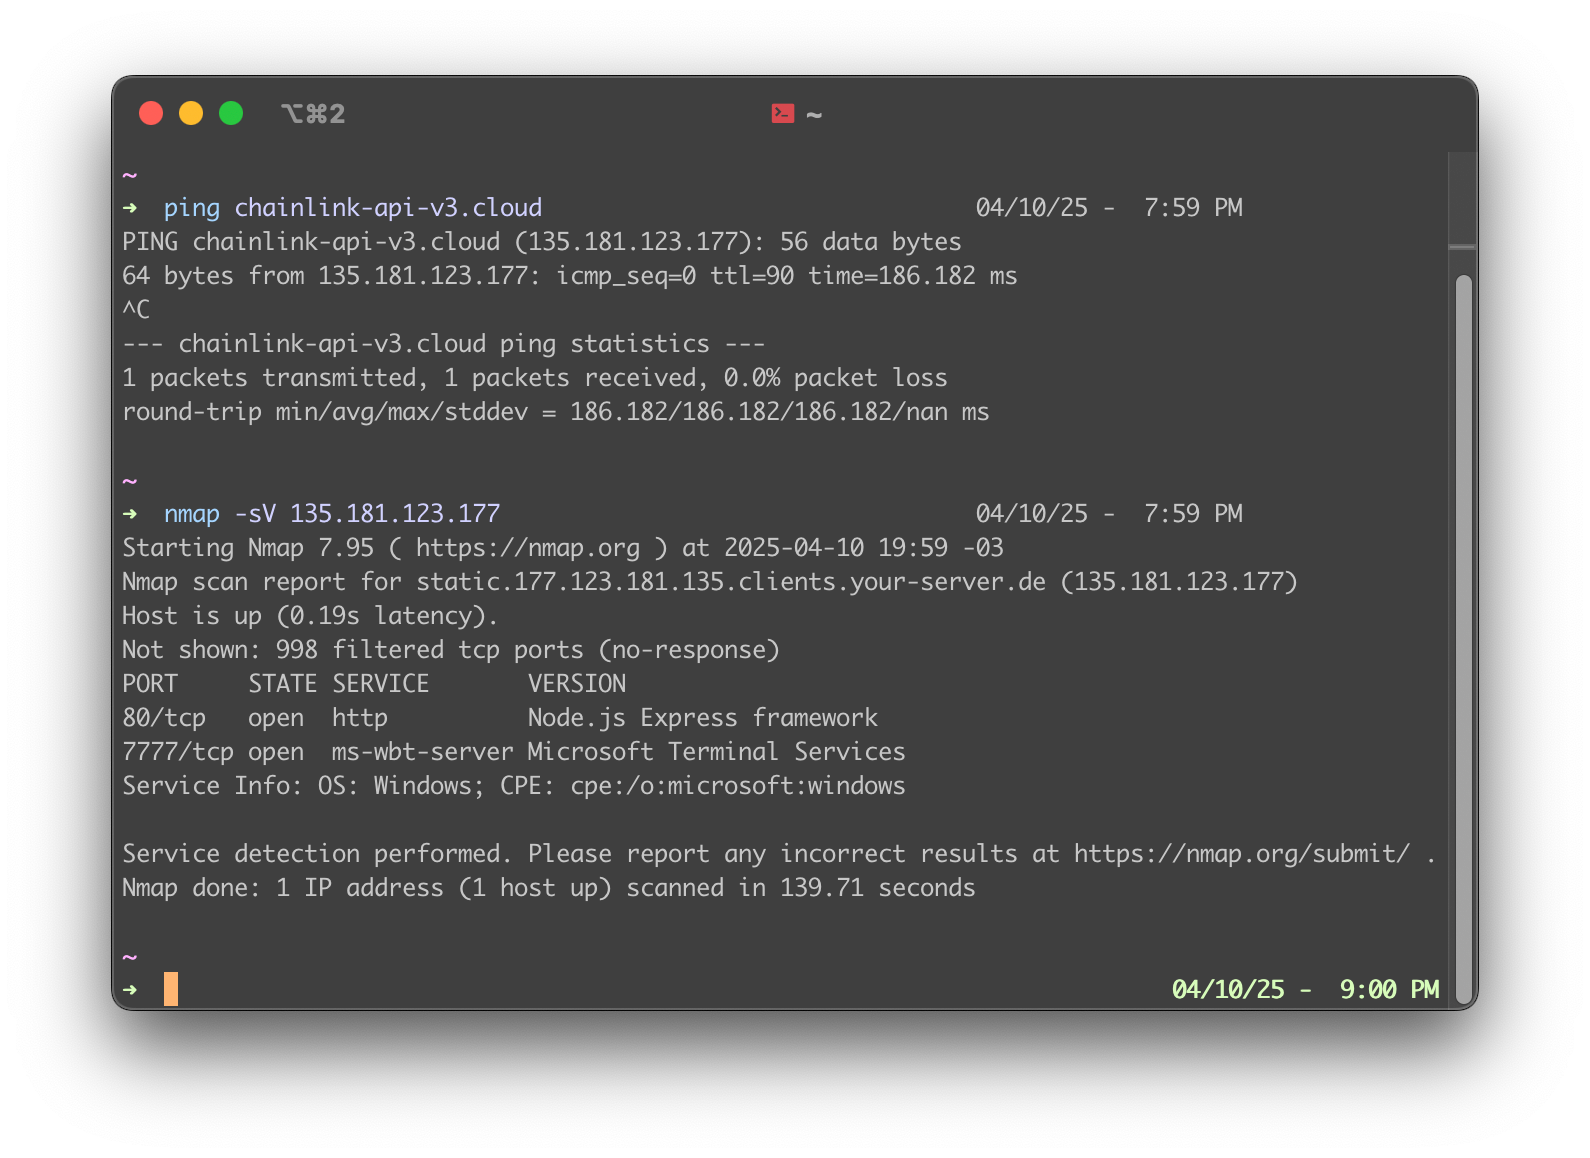Click the 'PORT STATE SERVICE VERSION' header row

click(374, 684)
